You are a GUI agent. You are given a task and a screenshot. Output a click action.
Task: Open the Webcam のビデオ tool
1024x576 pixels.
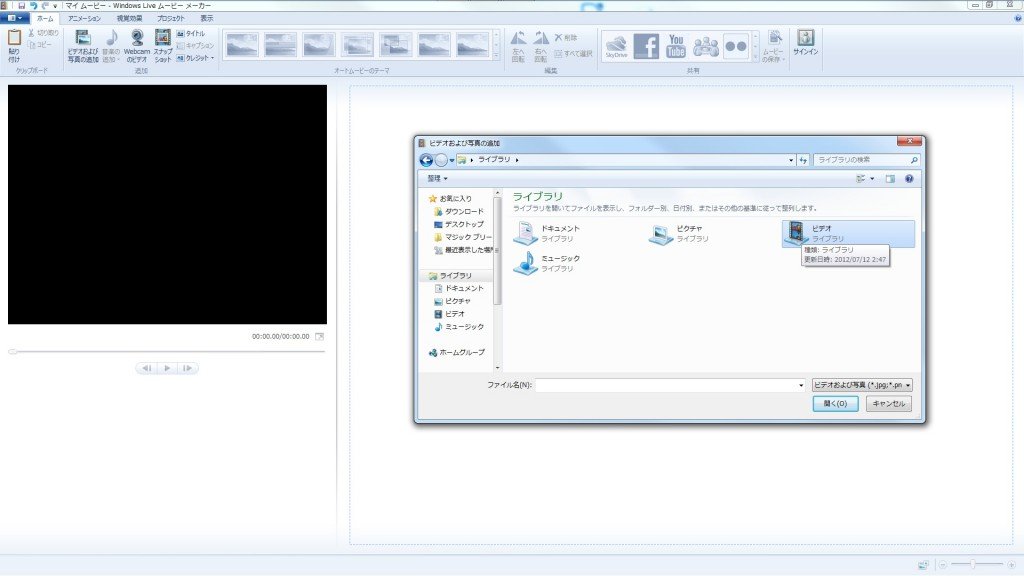point(137,46)
